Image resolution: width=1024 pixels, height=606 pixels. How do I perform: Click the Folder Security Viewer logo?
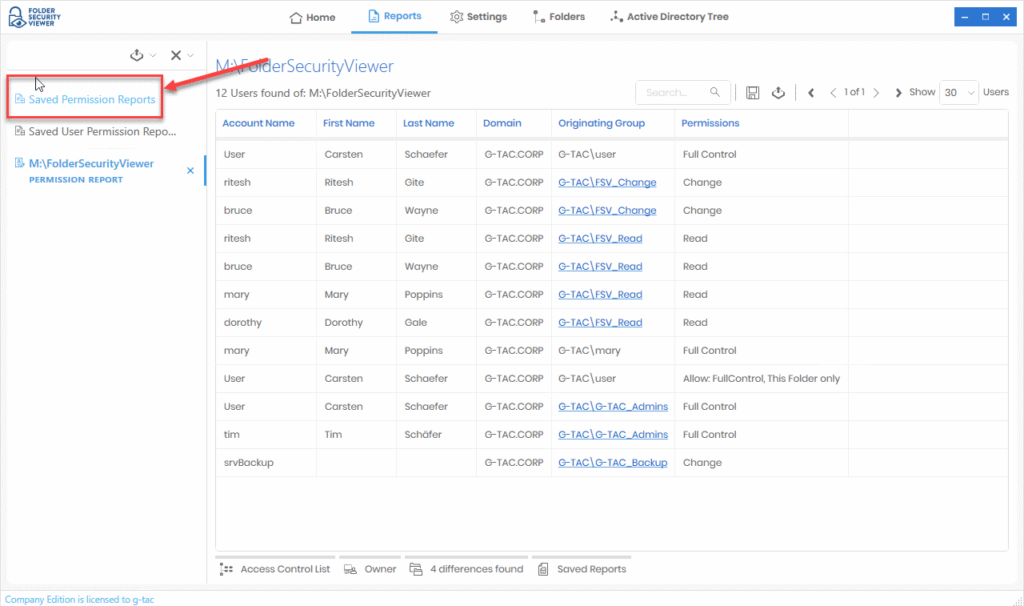pos(34,17)
